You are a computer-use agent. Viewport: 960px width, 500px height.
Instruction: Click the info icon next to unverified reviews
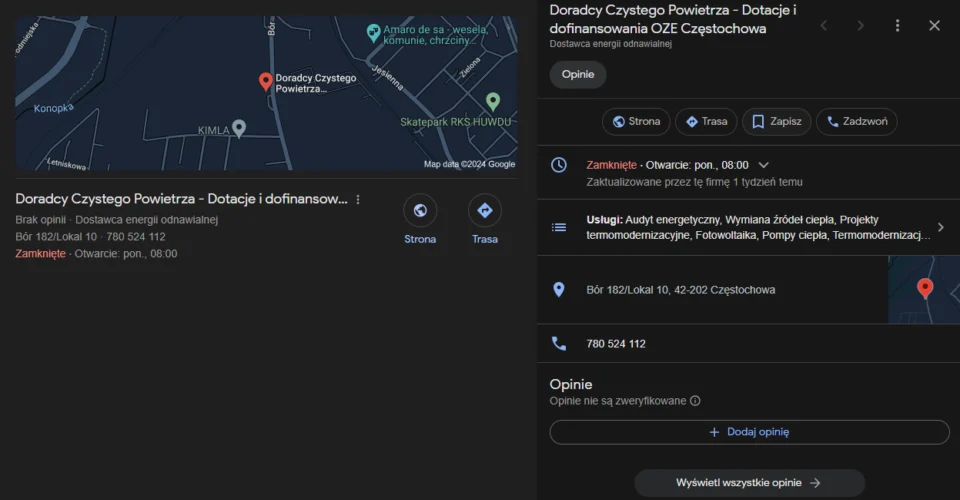coord(695,401)
